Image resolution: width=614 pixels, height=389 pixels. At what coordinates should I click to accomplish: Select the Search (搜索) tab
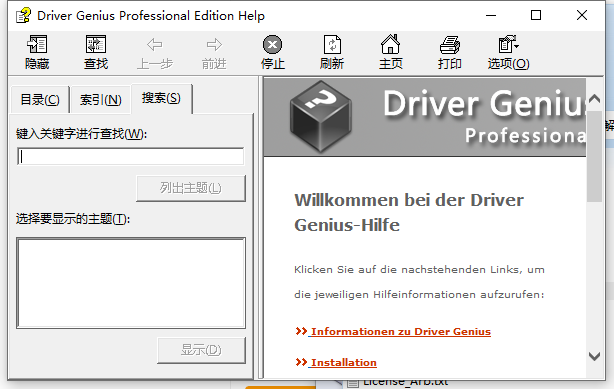tap(161, 98)
